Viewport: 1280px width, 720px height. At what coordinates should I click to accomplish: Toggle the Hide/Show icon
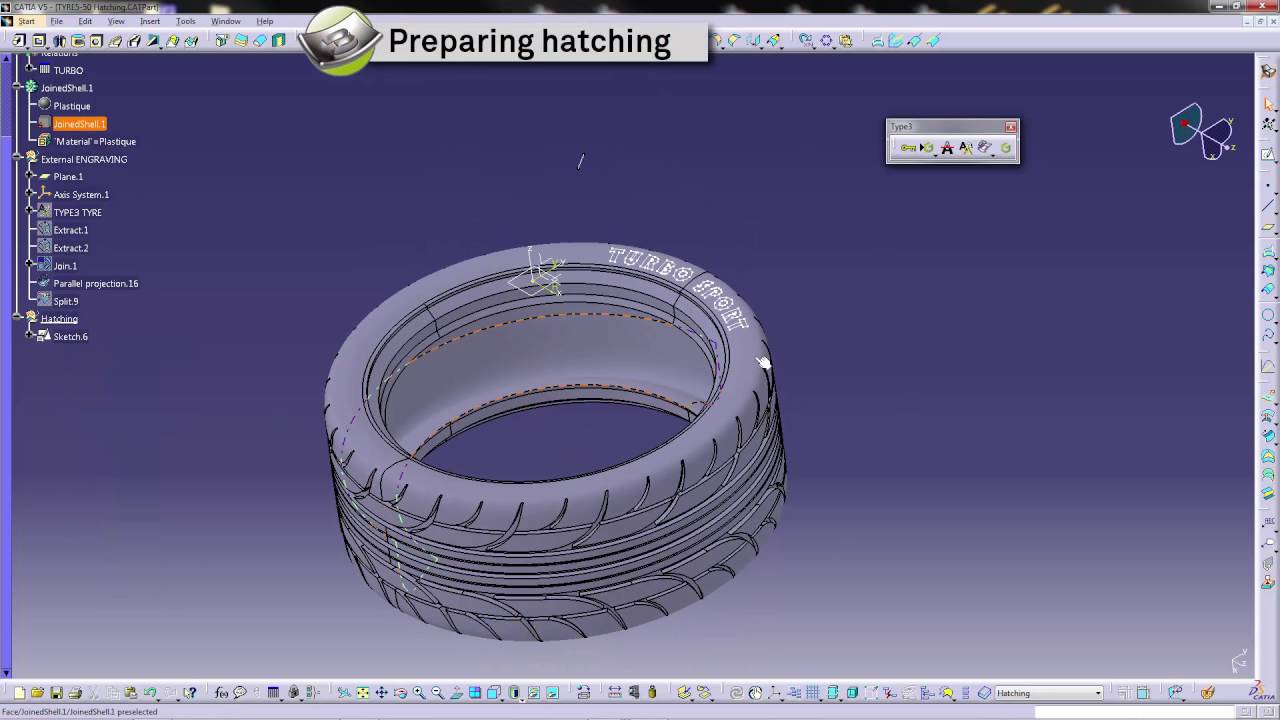click(x=533, y=692)
